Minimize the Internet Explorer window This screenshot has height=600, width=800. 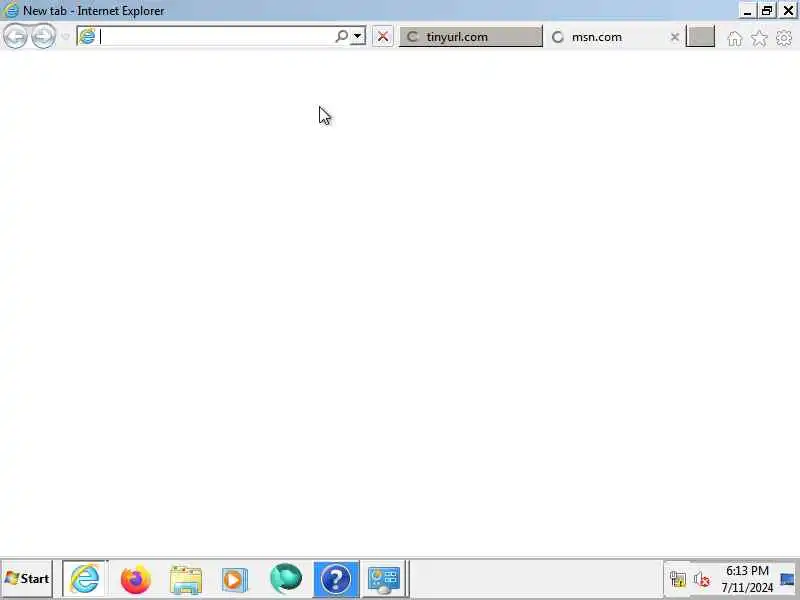point(747,11)
